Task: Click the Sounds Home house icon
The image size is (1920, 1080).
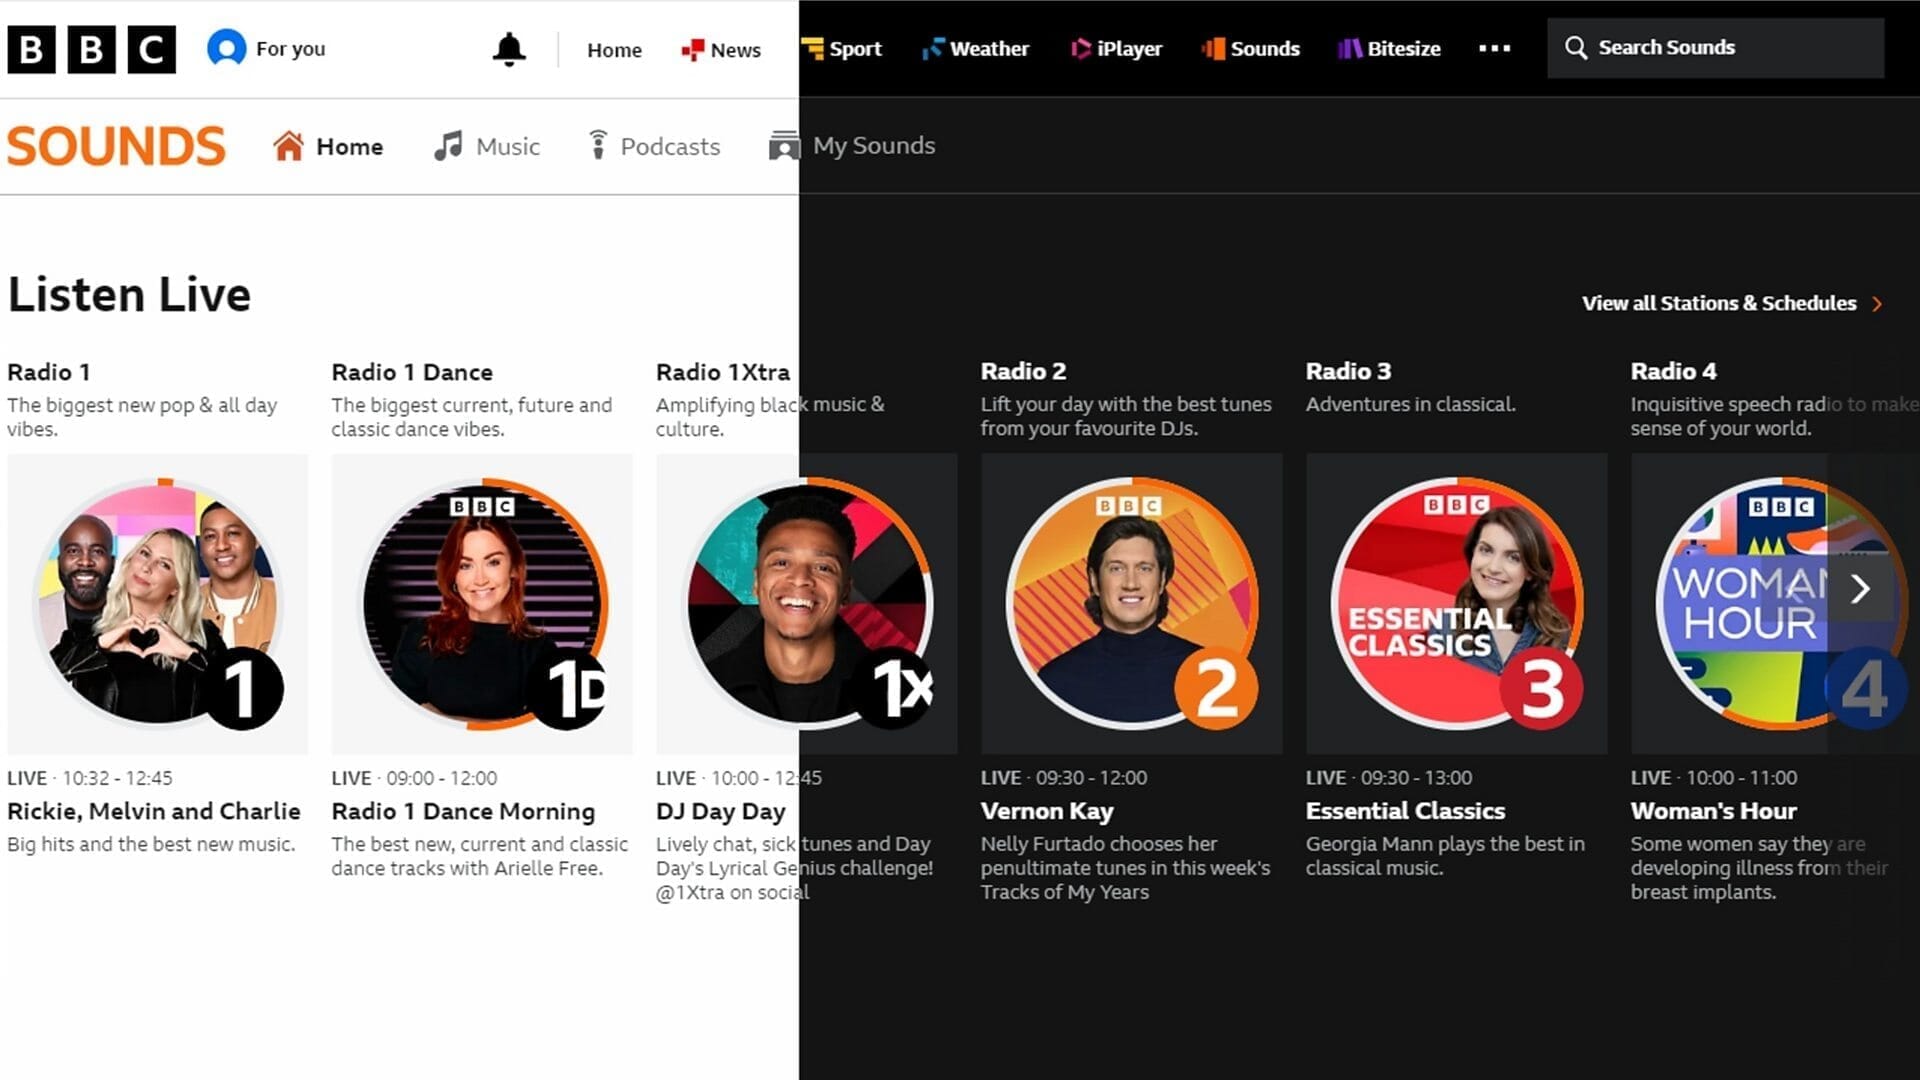Action: [x=288, y=146]
